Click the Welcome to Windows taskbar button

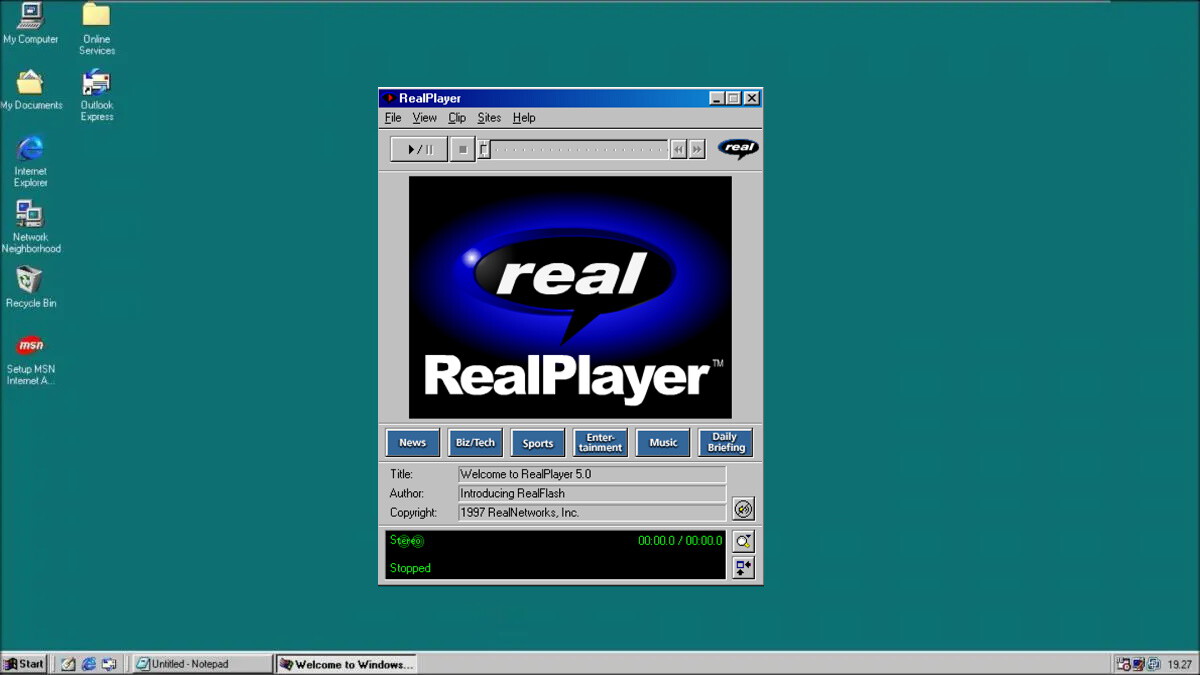click(346, 664)
